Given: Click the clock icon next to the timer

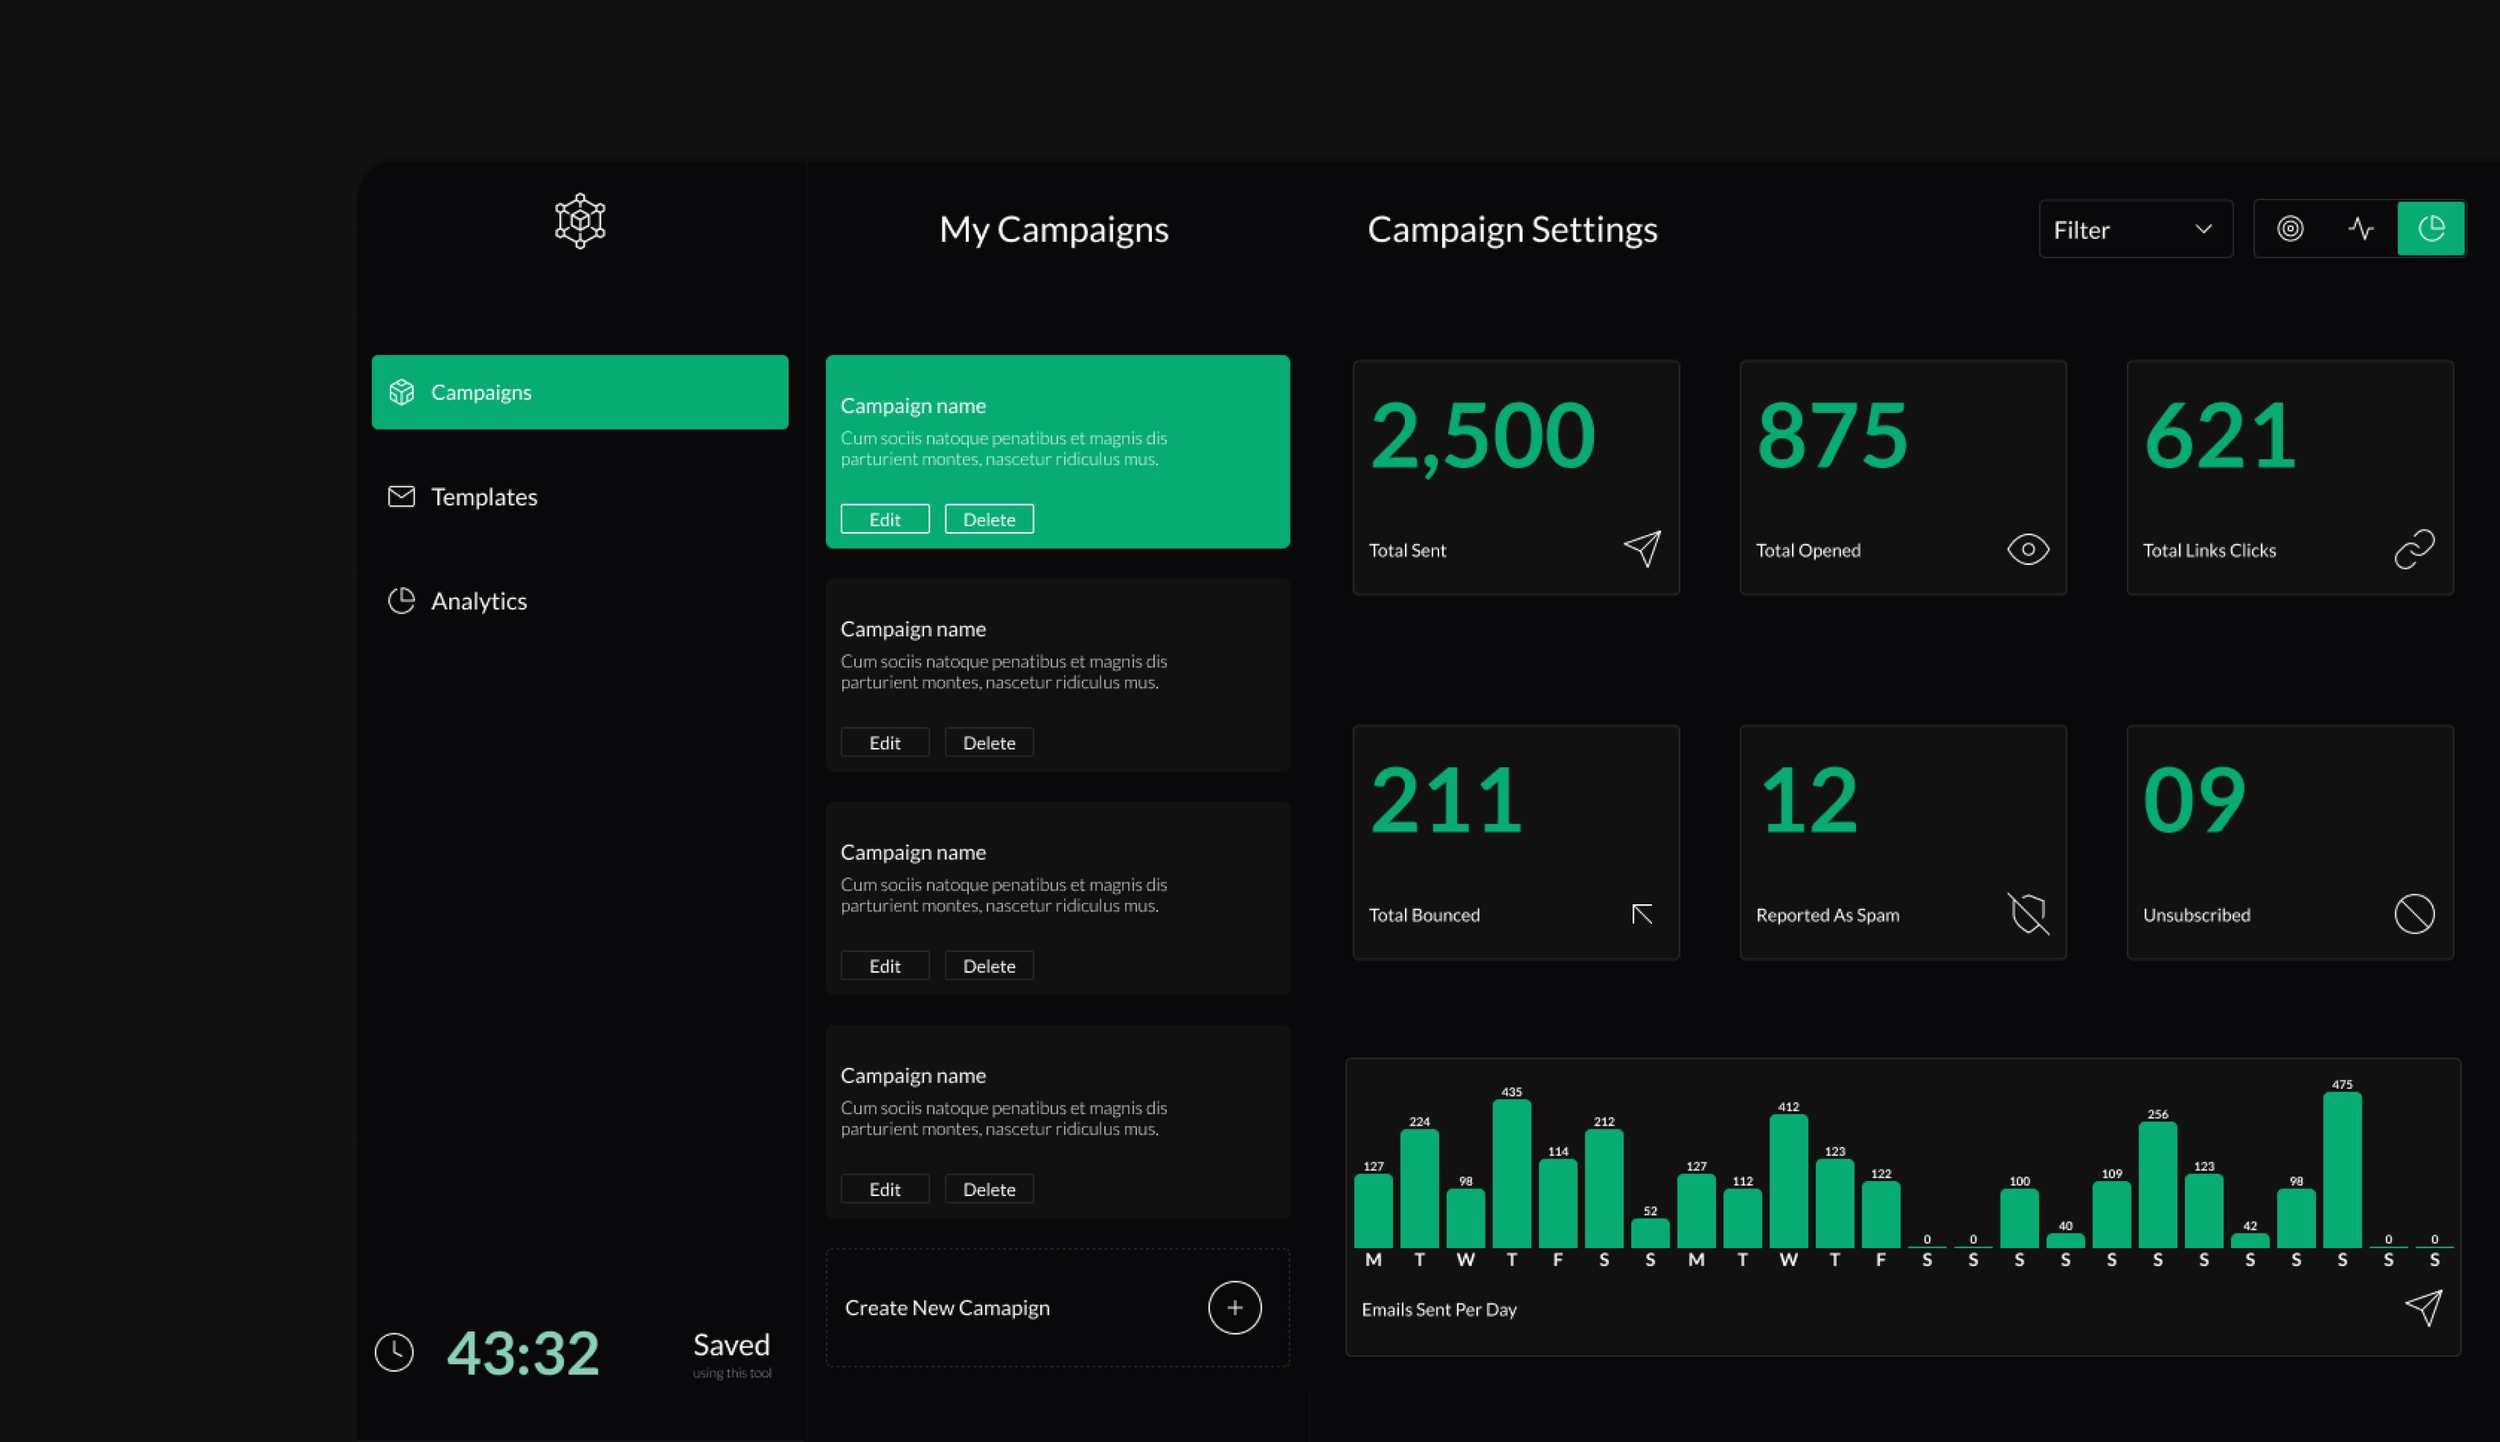Looking at the screenshot, I should (395, 1352).
